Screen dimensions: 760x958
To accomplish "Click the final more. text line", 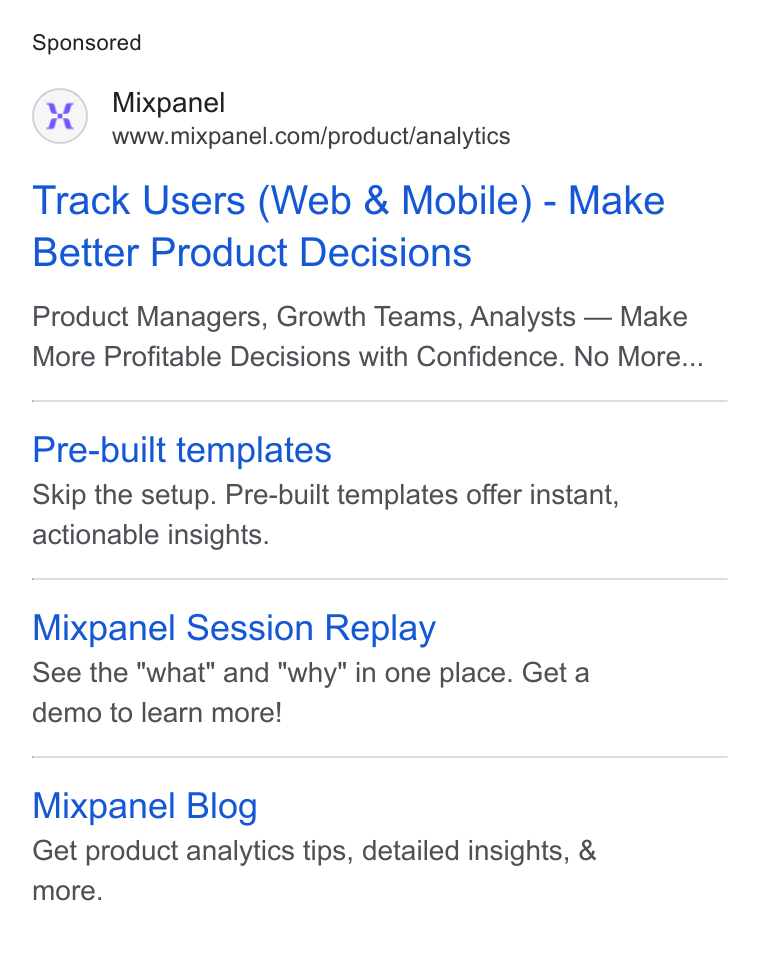I will pyautogui.click(x=67, y=891).
